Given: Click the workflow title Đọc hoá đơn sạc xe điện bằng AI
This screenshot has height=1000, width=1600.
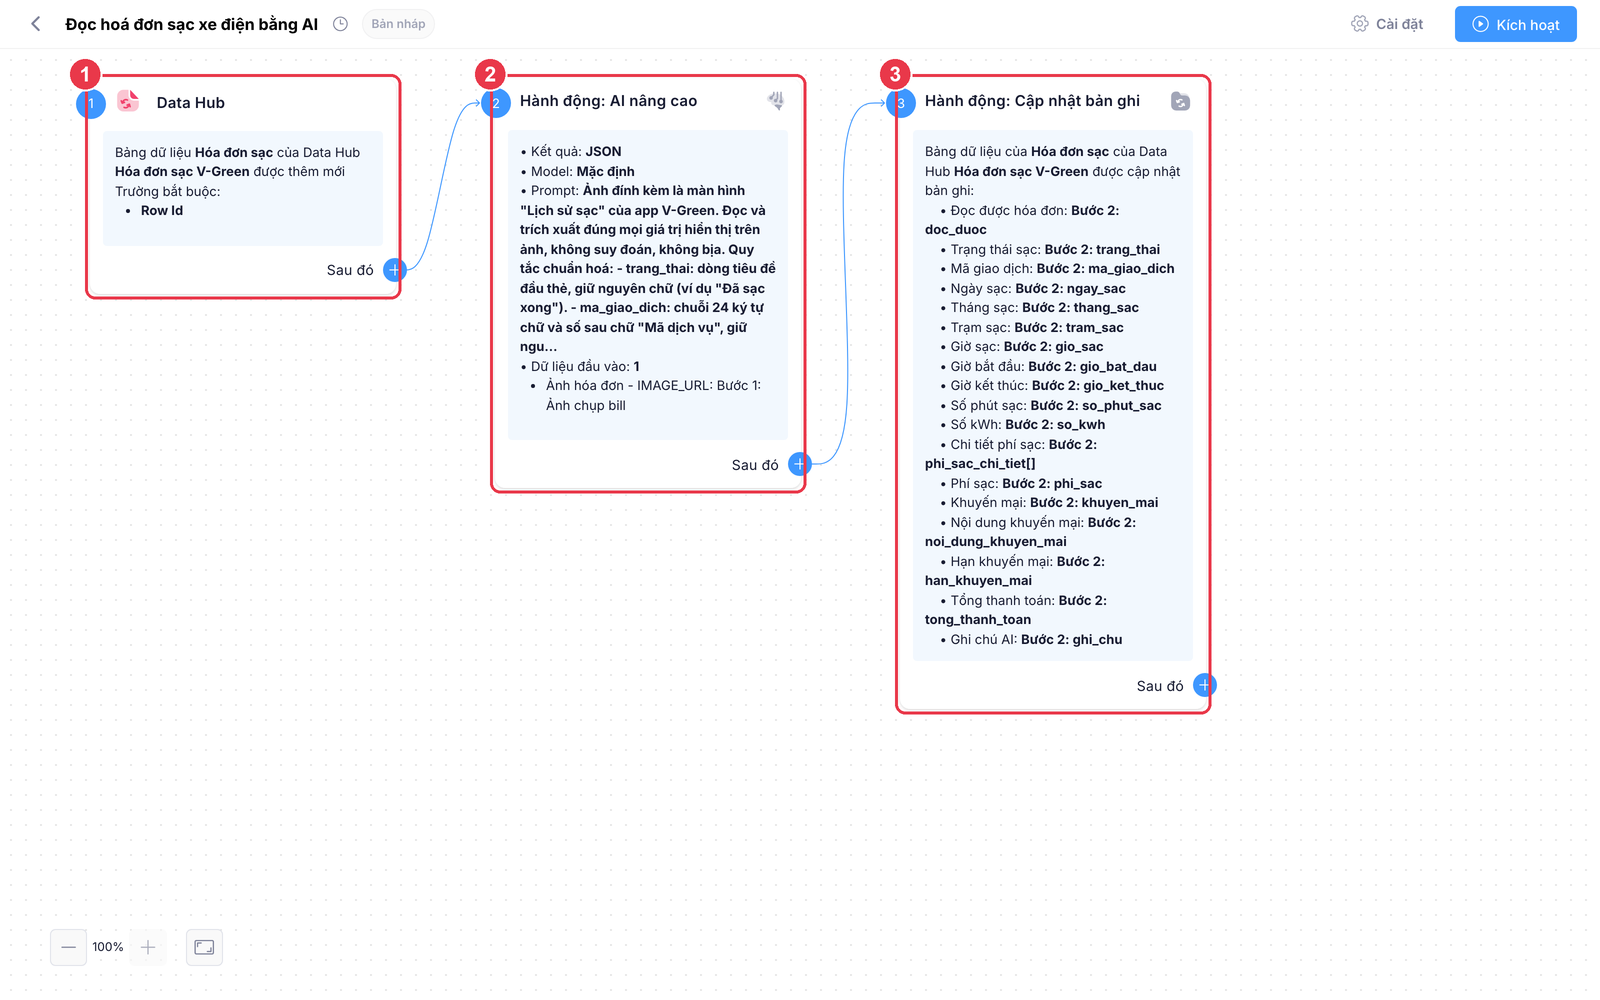Looking at the screenshot, I should [x=192, y=24].
